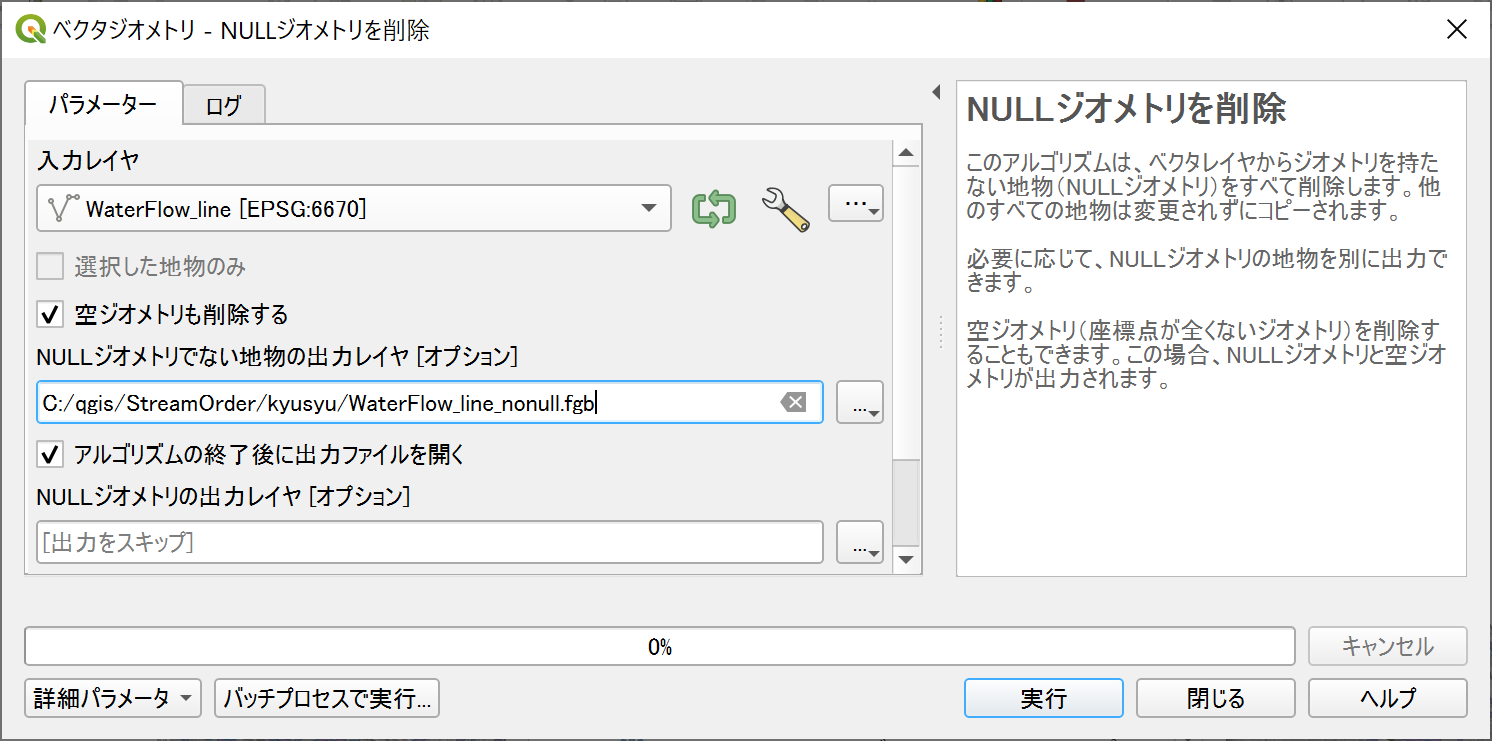Screen dimensions: 1492x741
Task: Collapse the help panel with the arrow
Action: (936, 91)
